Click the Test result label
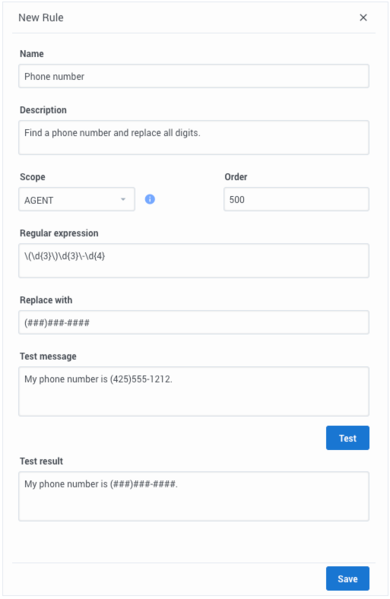The image size is (390, 599). point(41,461)
